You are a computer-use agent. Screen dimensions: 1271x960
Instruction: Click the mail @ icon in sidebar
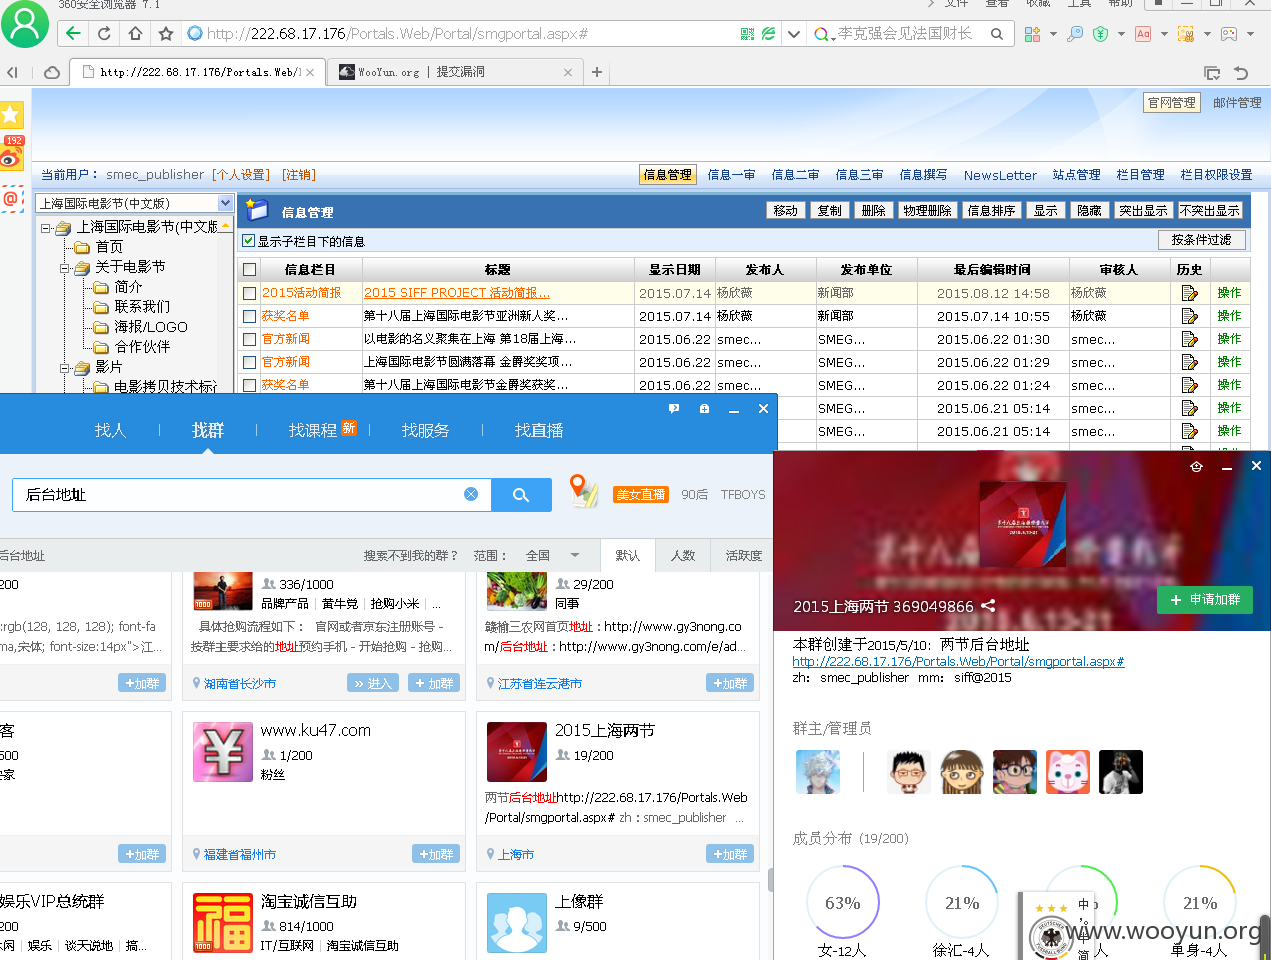pos(11,198)
